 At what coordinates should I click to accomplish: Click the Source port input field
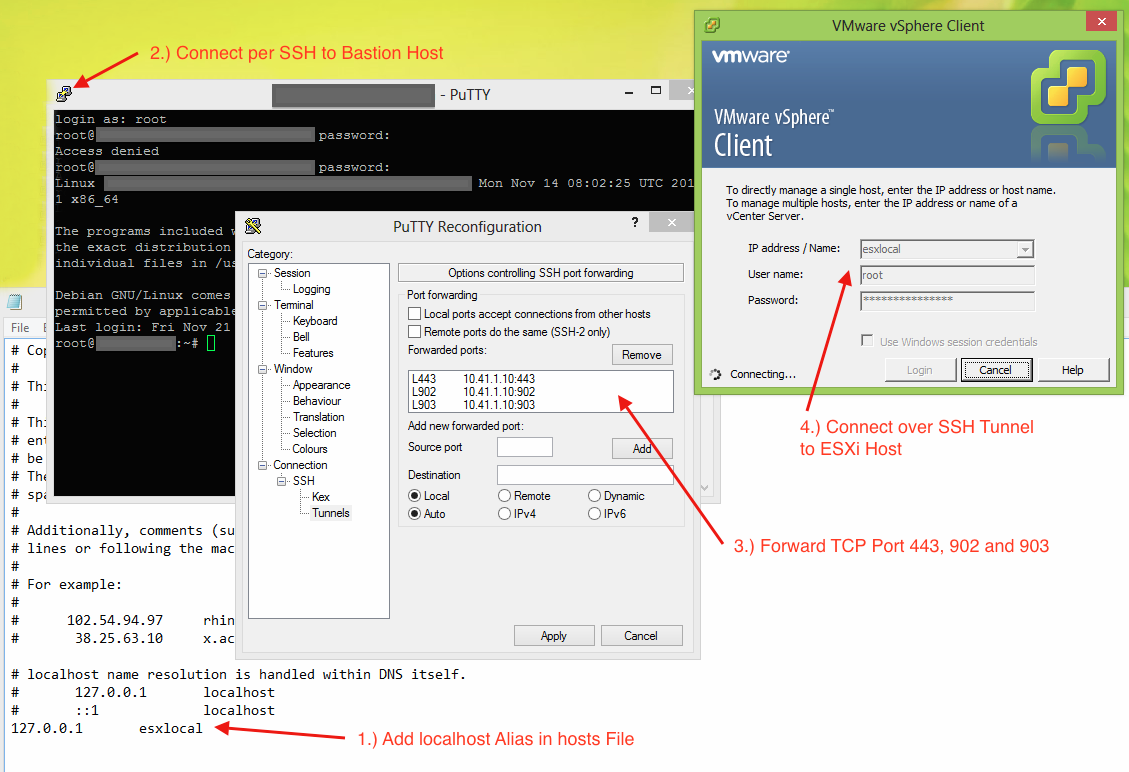[x=525, y=447]
